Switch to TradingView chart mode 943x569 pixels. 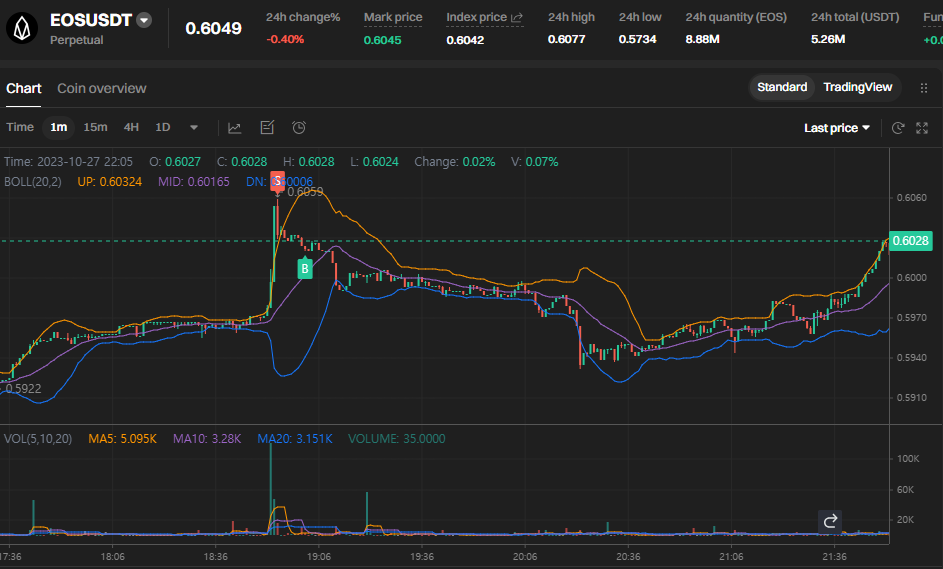tap(858, 87)
